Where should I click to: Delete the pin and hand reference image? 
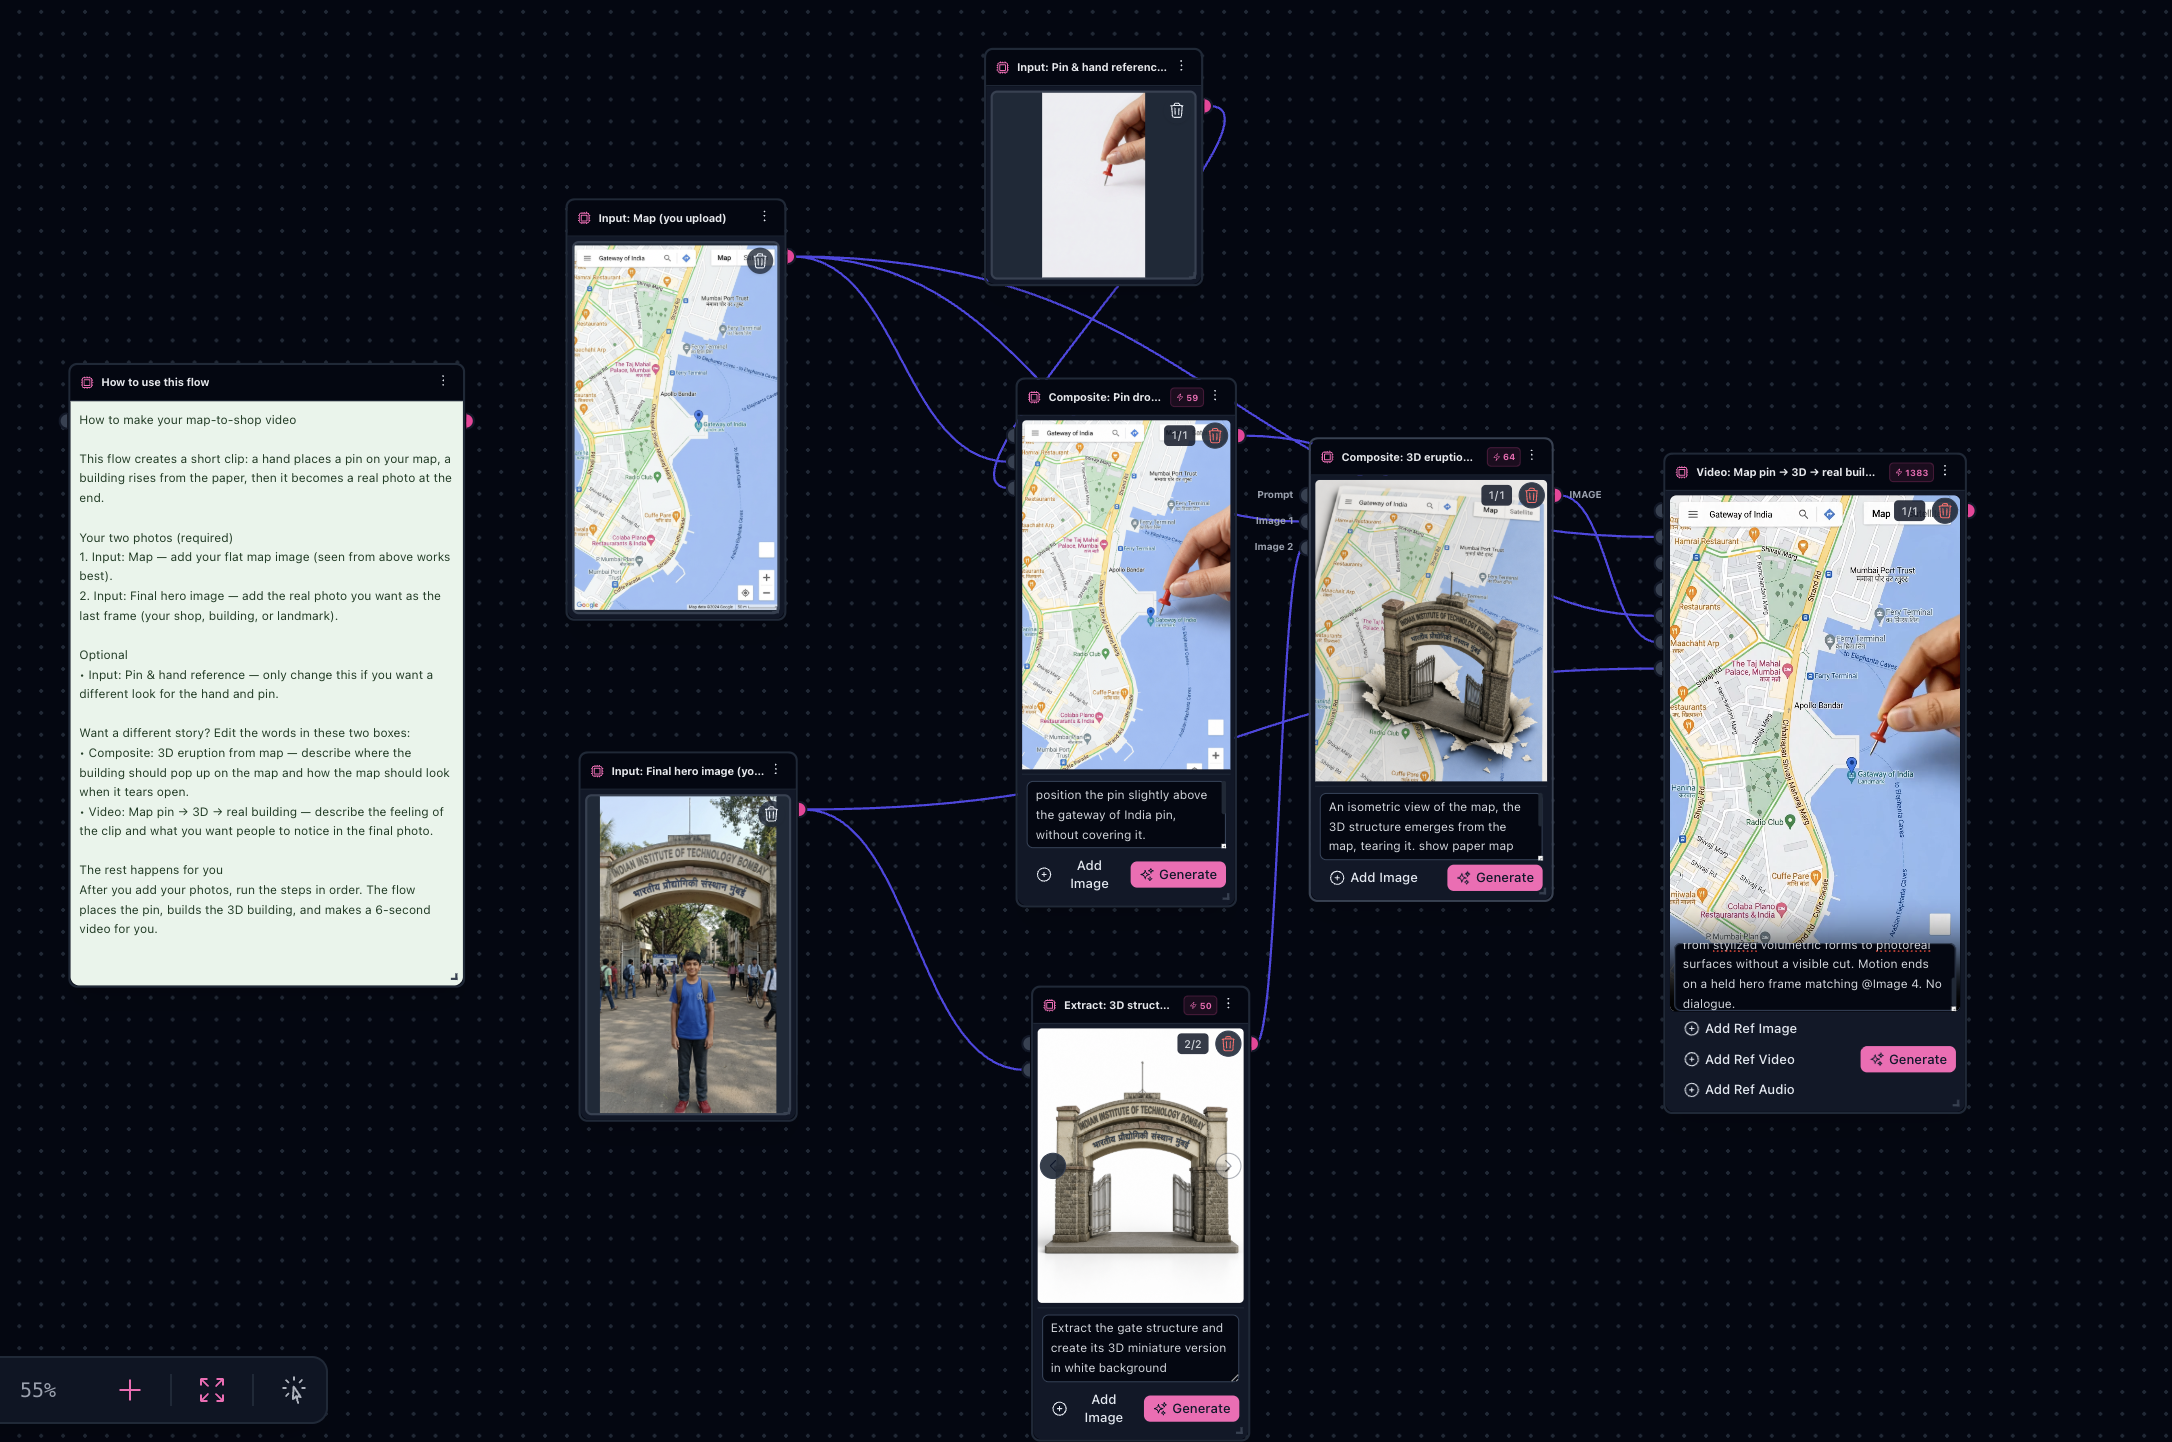[1177, 111]
